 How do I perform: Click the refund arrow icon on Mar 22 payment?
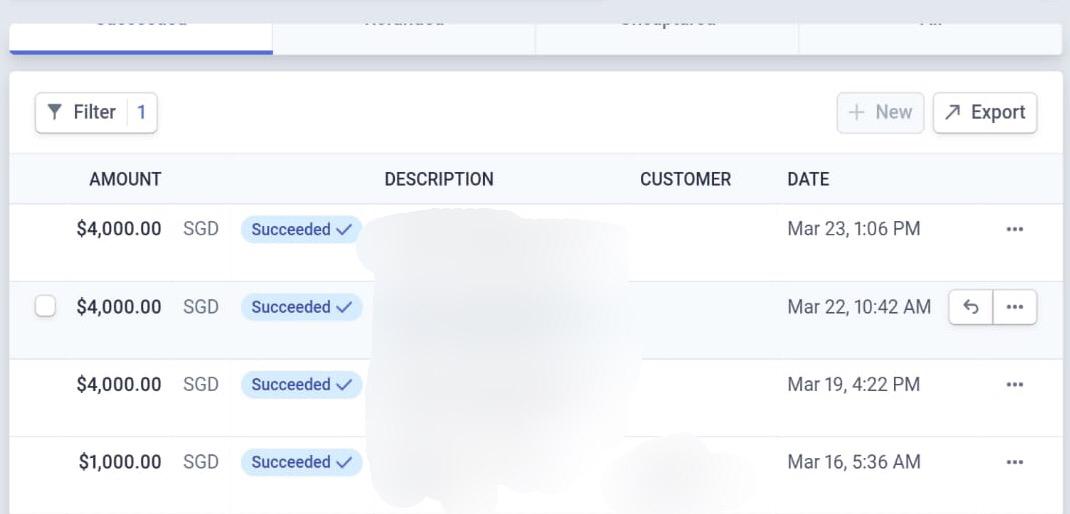click(x=970, y=307)
